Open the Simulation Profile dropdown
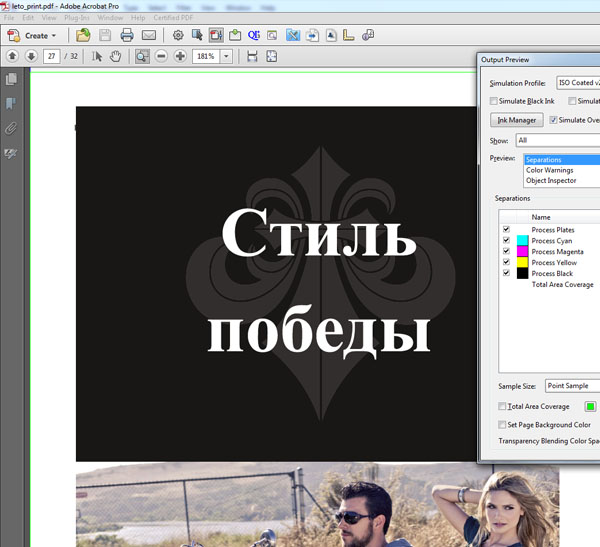 click(578, 83)
